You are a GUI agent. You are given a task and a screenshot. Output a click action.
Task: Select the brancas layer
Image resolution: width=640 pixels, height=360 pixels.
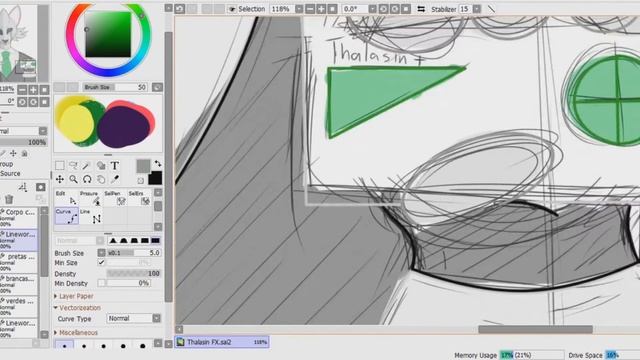[x=19, y=284]
